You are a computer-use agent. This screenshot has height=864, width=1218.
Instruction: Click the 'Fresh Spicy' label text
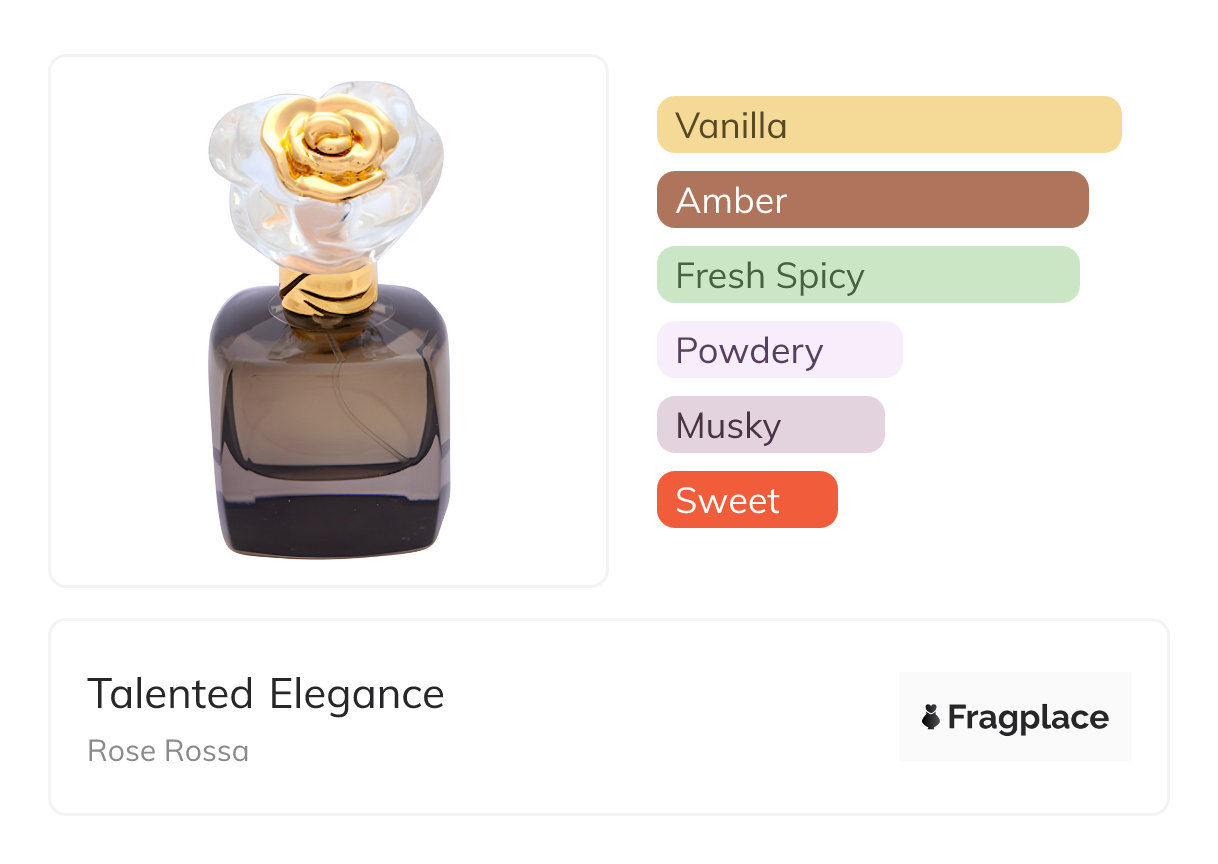[x=770, y=276]
